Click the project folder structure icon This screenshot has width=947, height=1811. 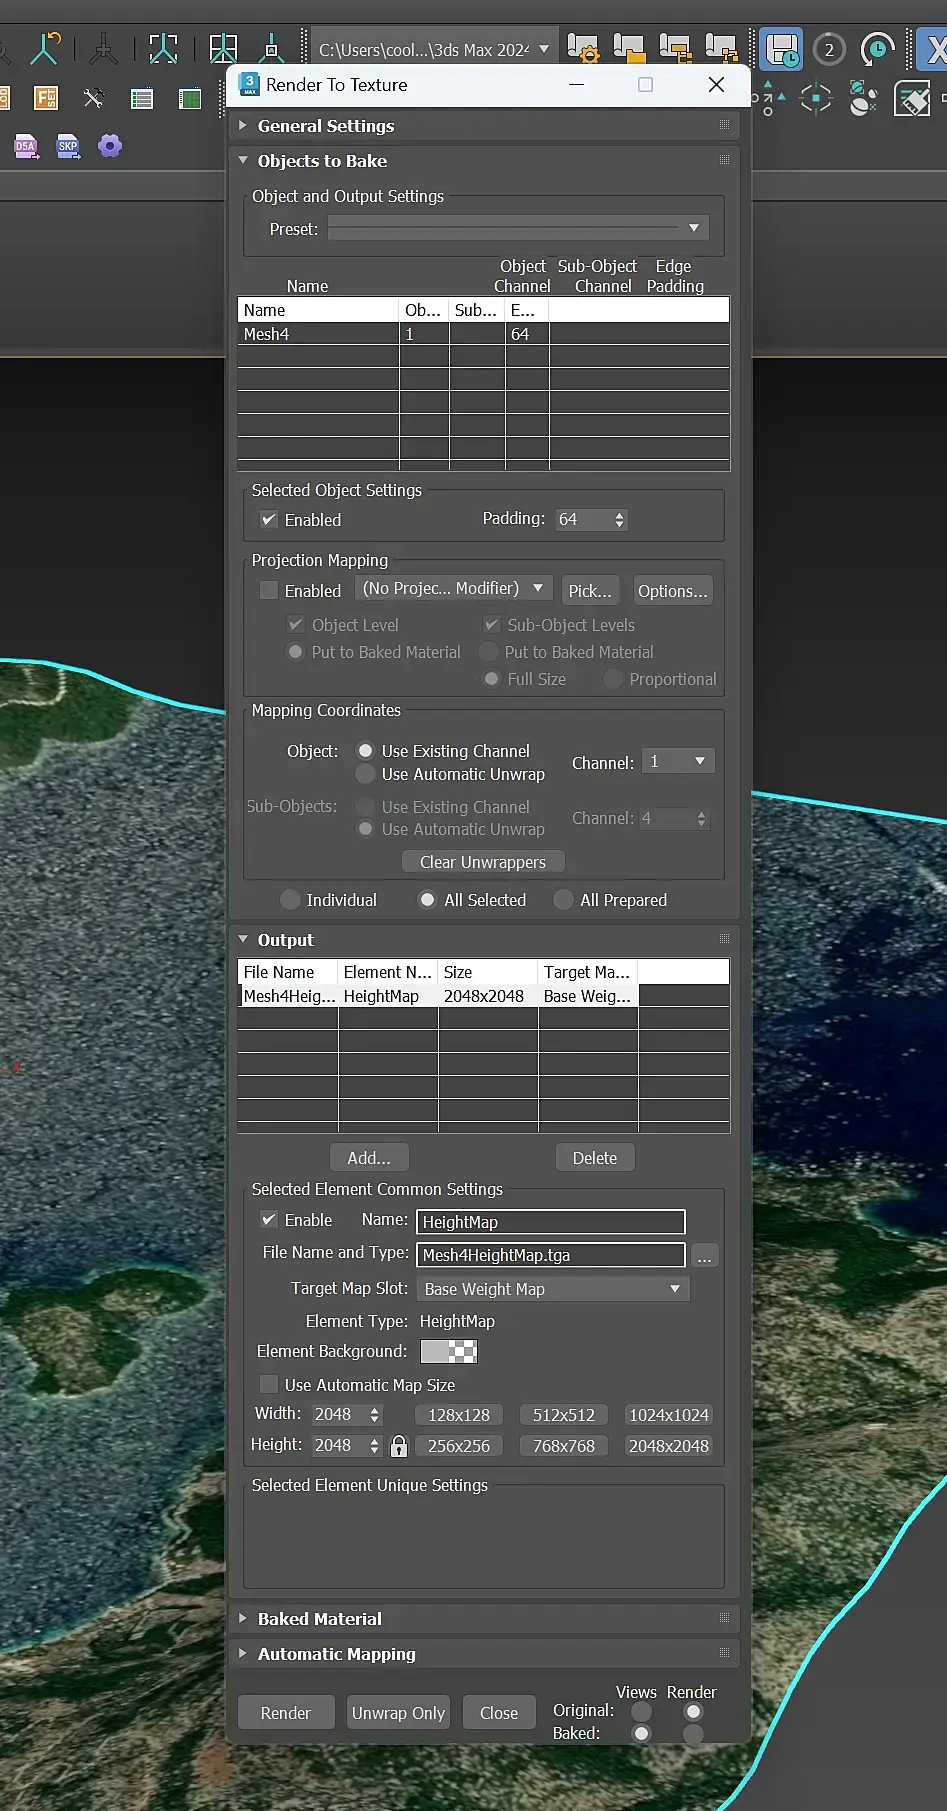point(675,48)
